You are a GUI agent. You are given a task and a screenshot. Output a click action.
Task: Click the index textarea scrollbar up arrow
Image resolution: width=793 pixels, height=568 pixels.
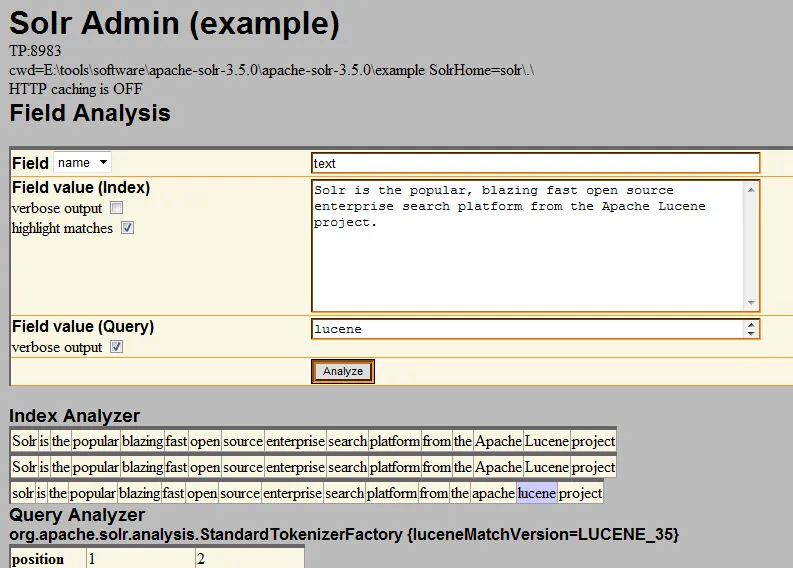[751, 190]
